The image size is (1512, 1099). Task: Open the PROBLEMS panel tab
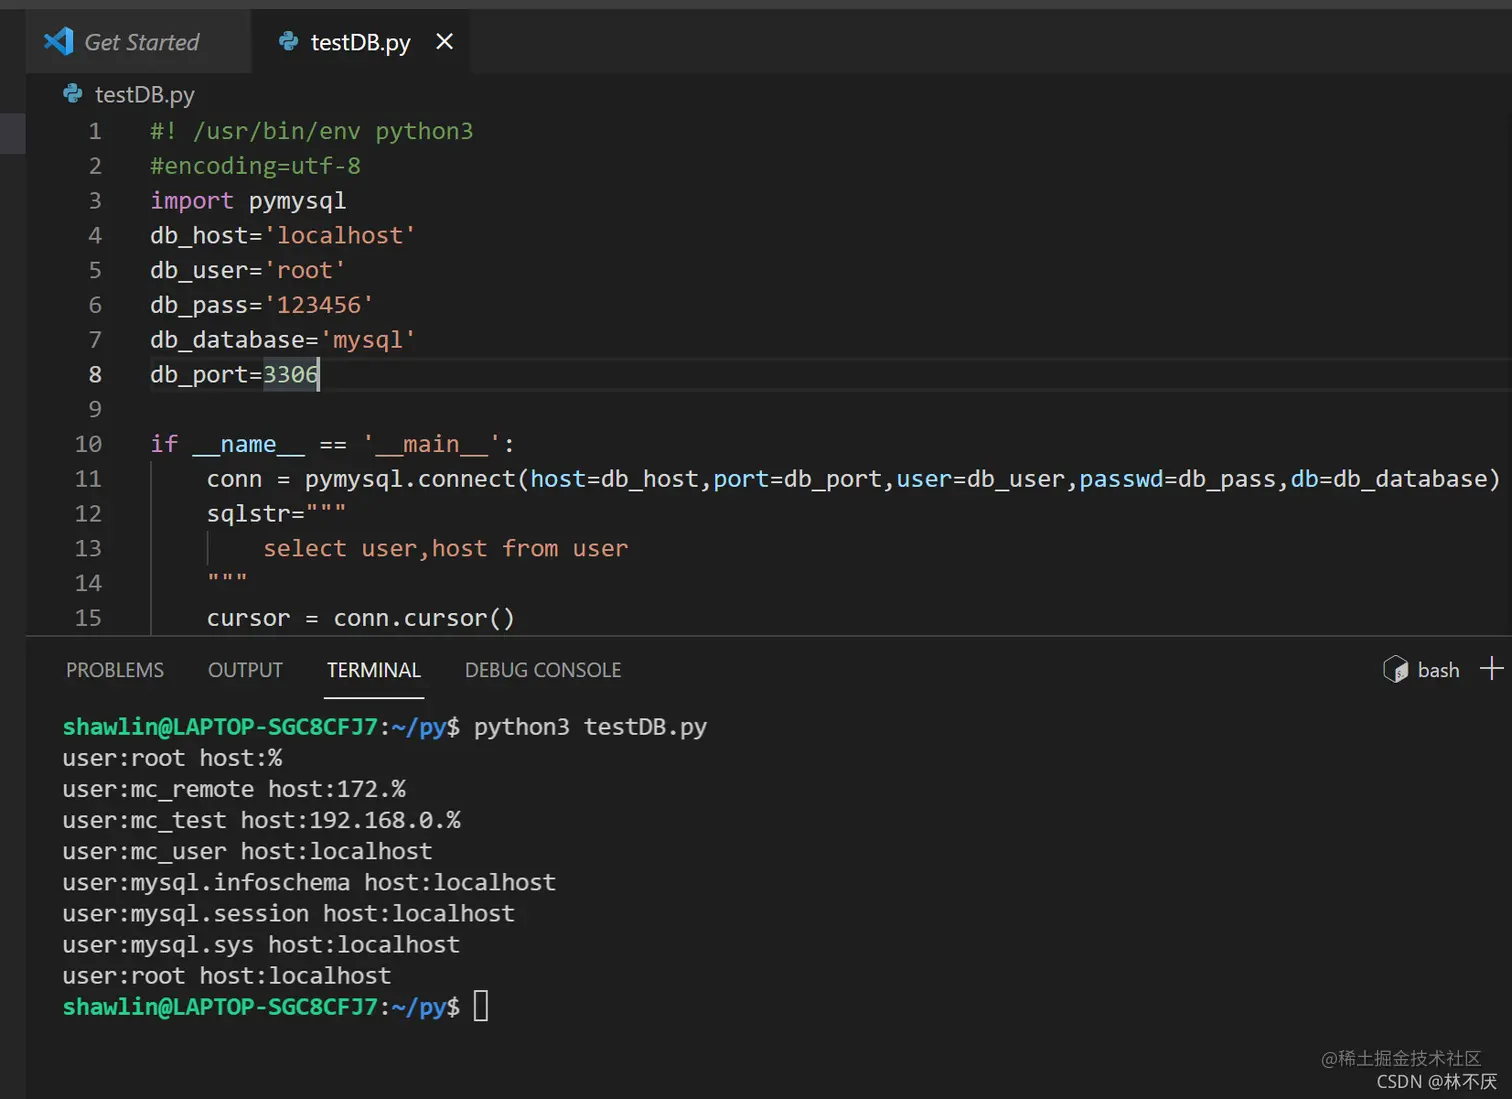(115, 670)
